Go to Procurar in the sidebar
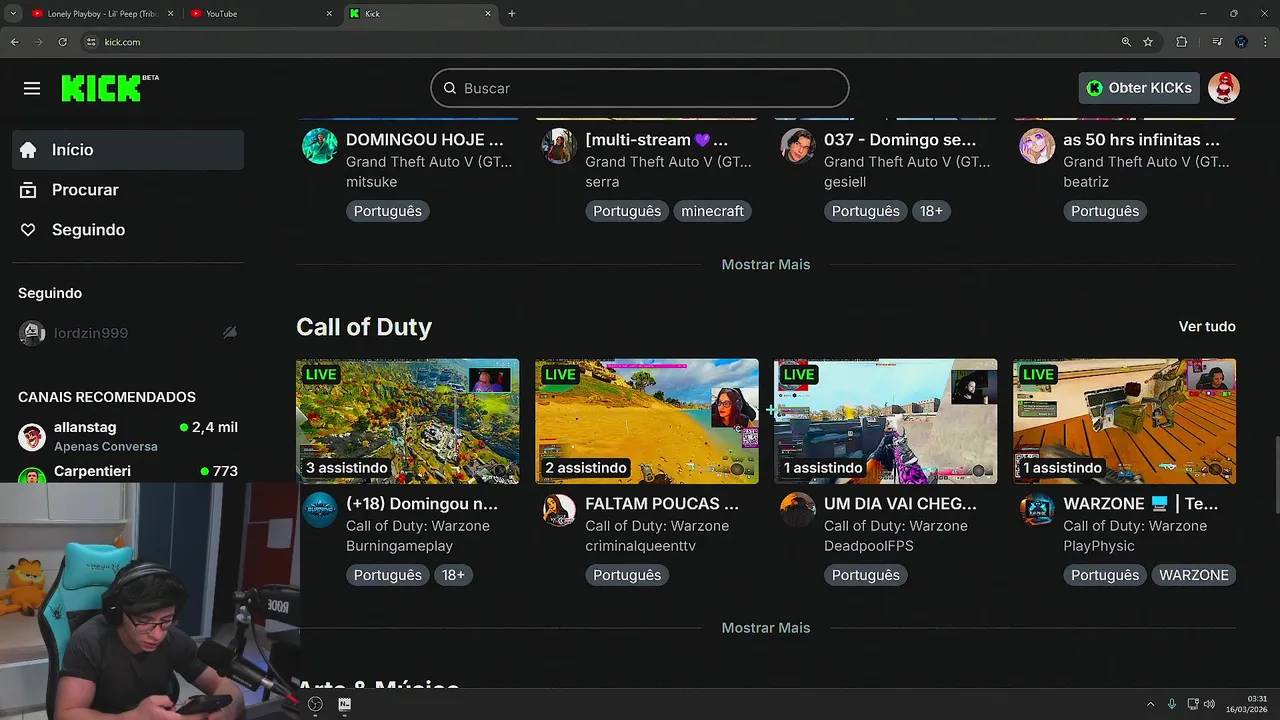This screenshot has height=720, width=1280. click(x=128, y=190)
